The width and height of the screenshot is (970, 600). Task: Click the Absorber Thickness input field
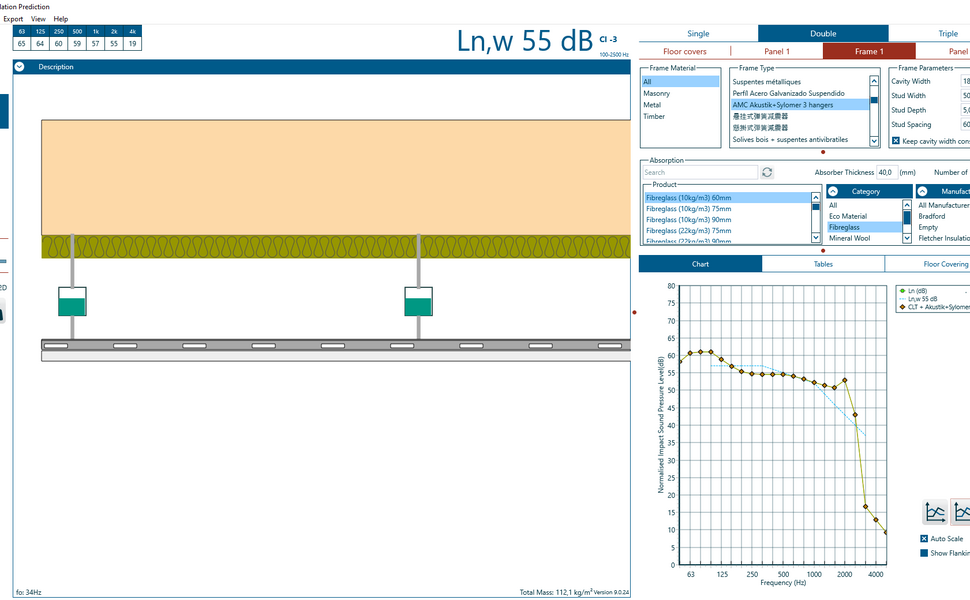point(886,173)
